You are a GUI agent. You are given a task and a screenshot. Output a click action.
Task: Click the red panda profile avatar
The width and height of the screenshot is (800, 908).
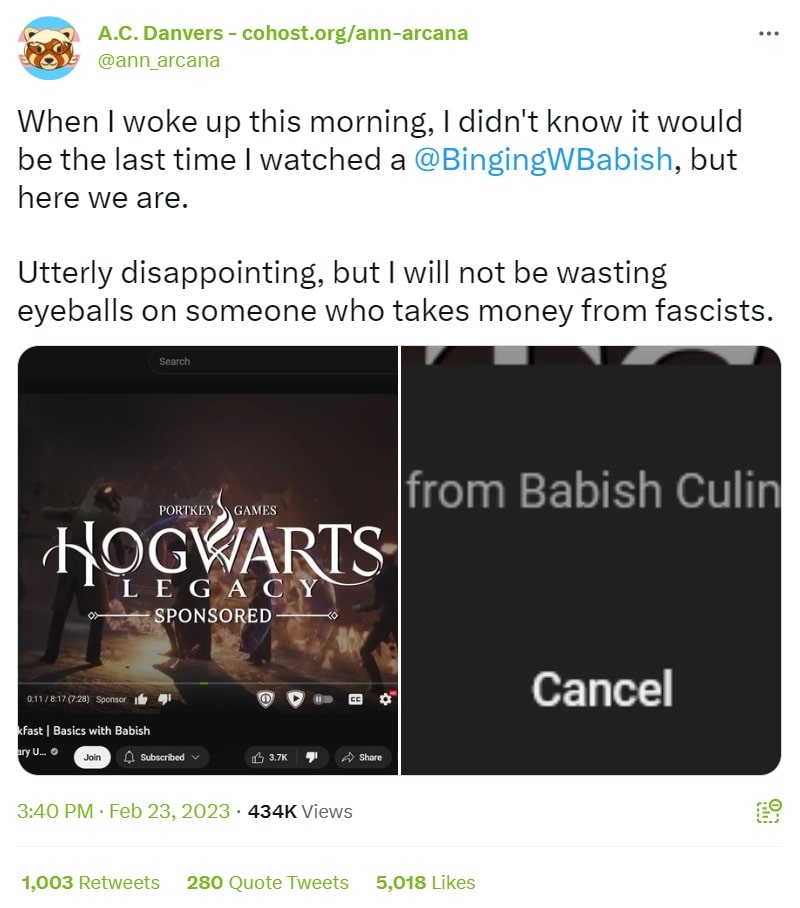click(50, 48)
